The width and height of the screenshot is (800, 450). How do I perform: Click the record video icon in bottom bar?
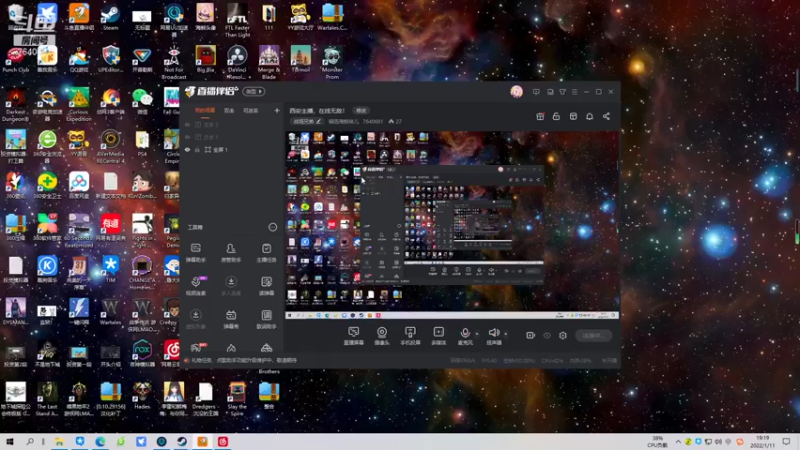[531, 335]
